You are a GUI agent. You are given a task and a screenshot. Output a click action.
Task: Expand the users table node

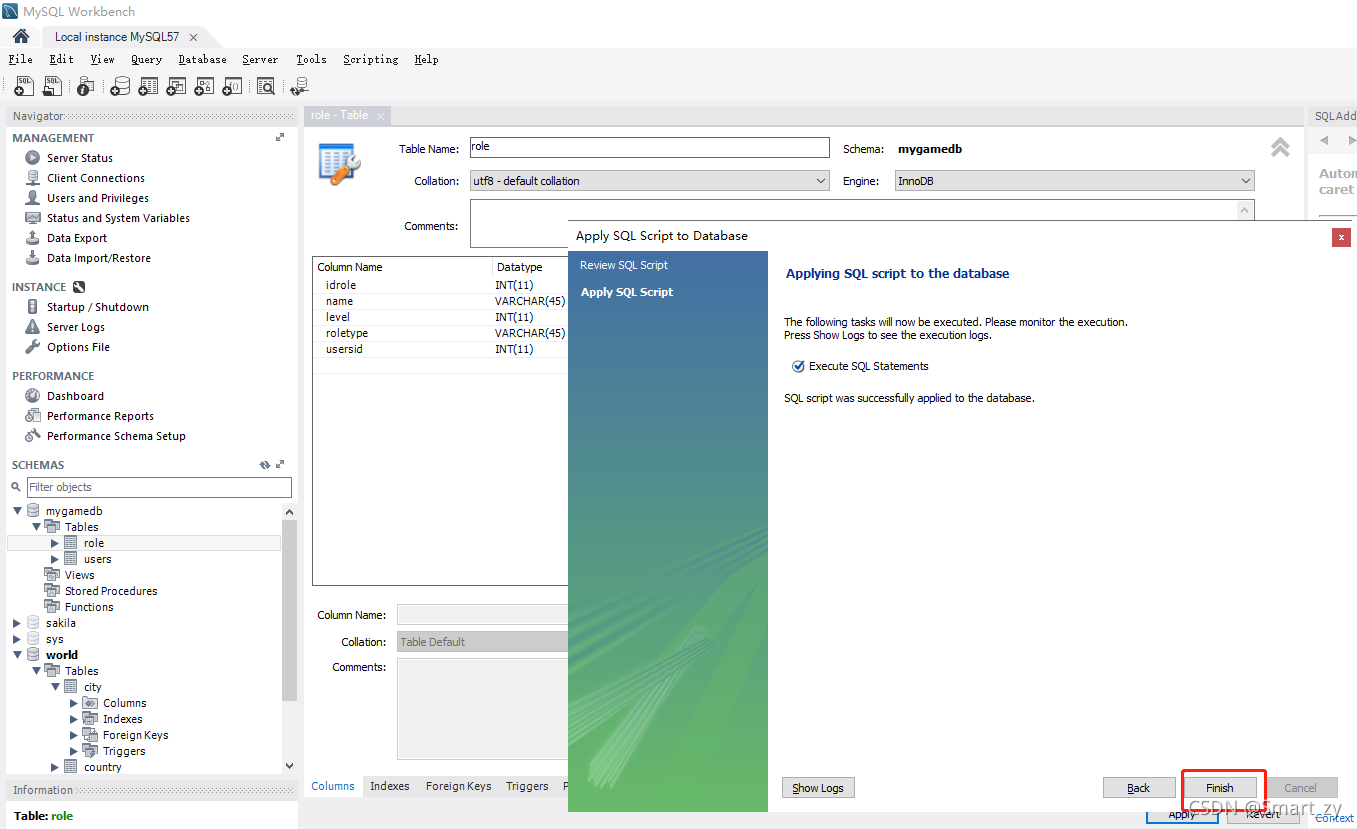point(55,559)
